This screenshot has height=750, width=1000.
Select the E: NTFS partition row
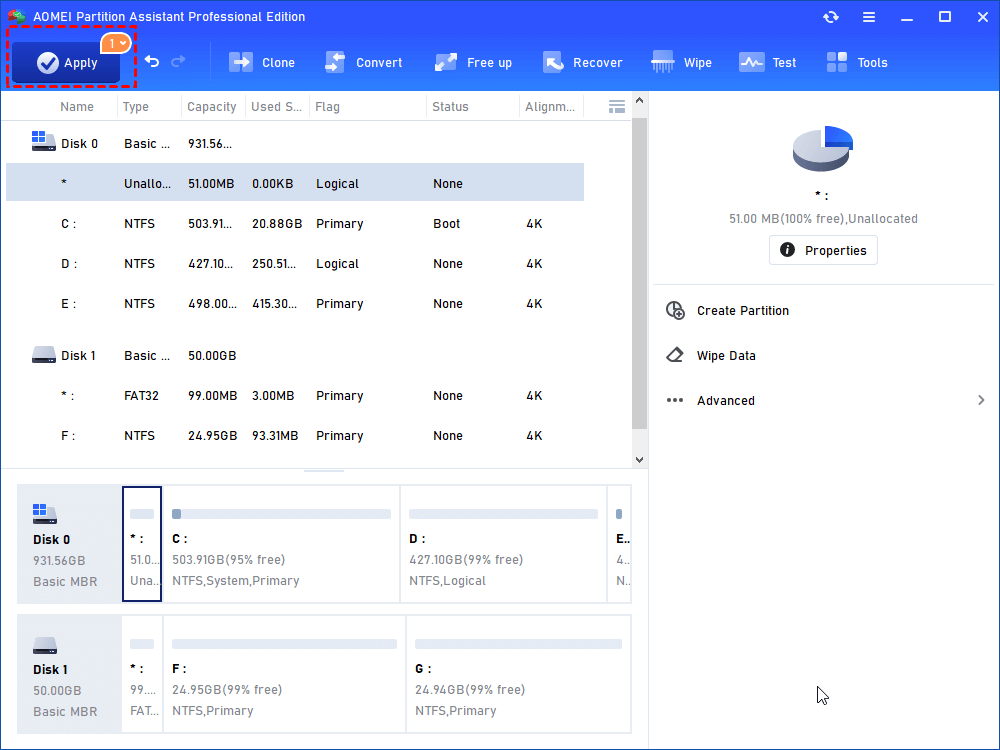pyautogui.click(x=295, y=304)
